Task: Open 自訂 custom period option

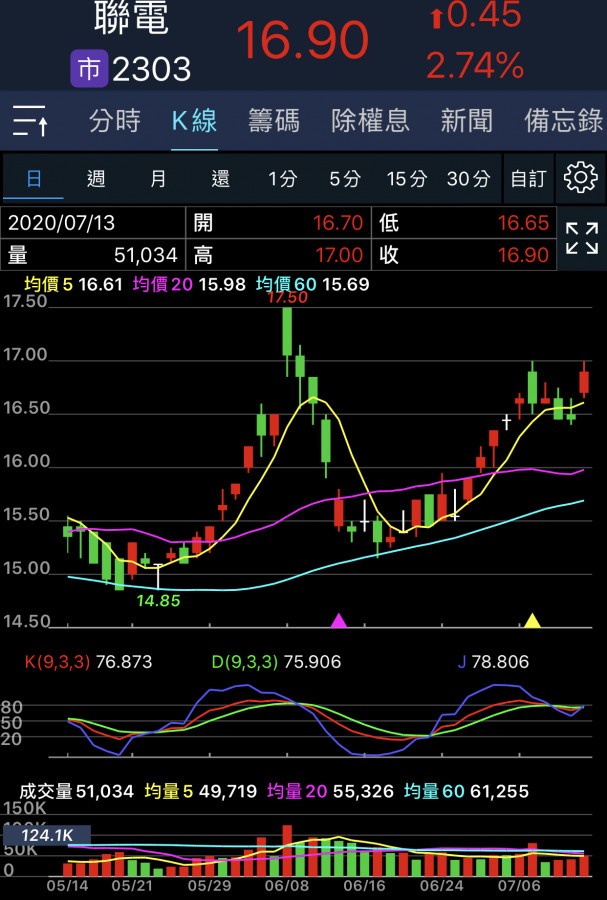Action: pyautogui.click(x=528, y=179)
